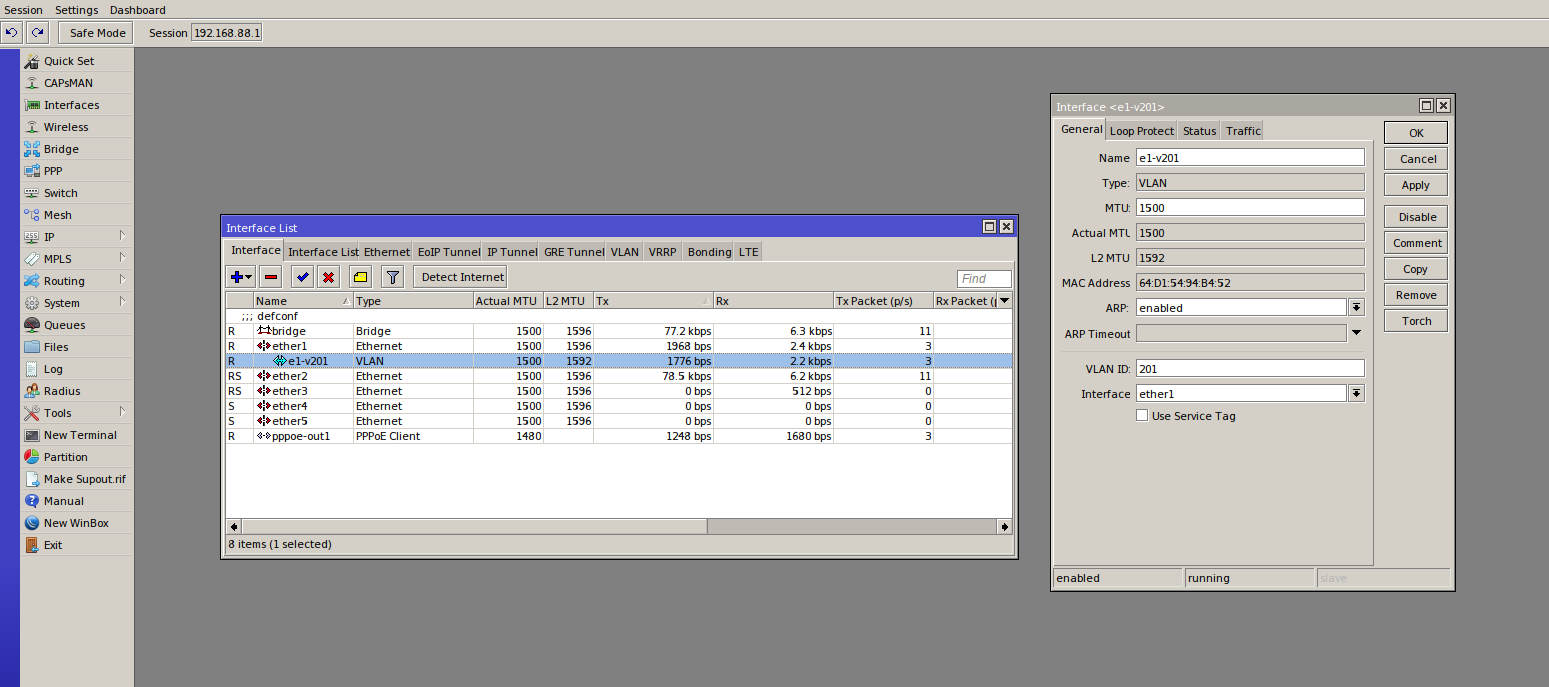Open the Session menu
This screenshot has height=687, width=1549.
tap(24, 10)
